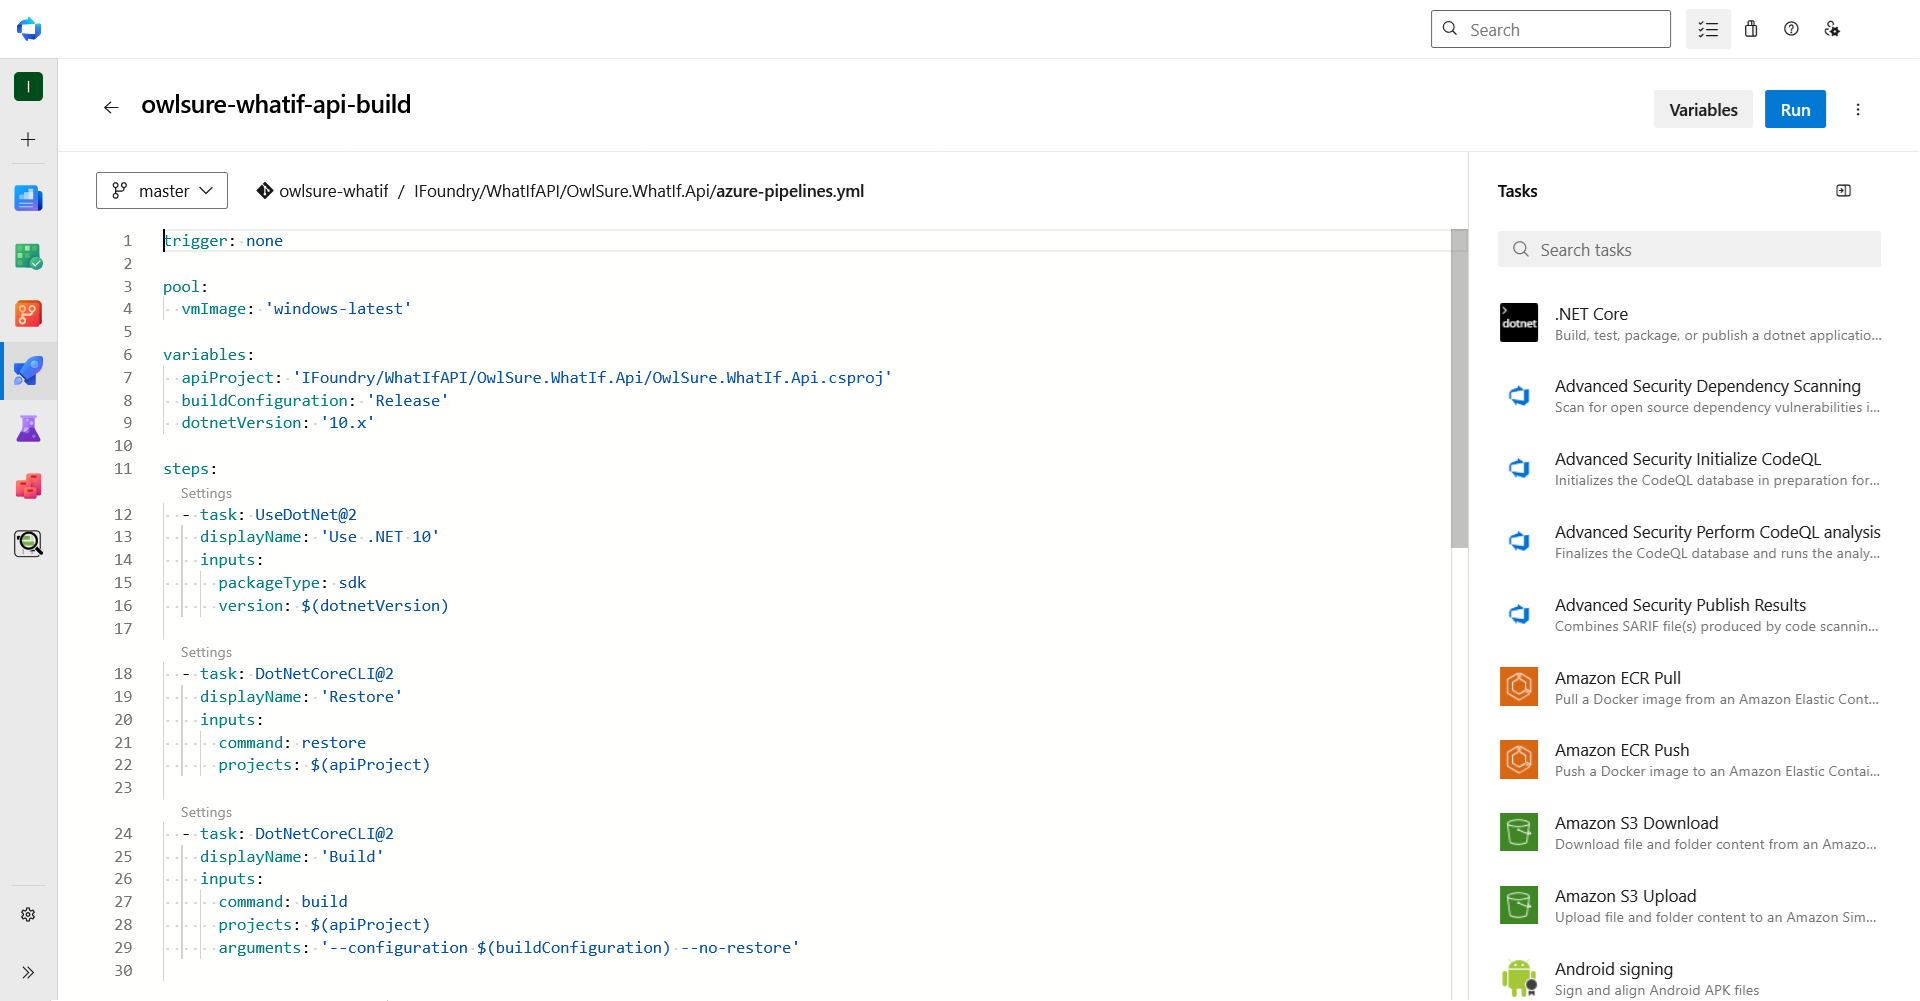1920x1001 pixels.
Task: Click the displayName 'Use .NET 10' line
Action: point(320,537)
